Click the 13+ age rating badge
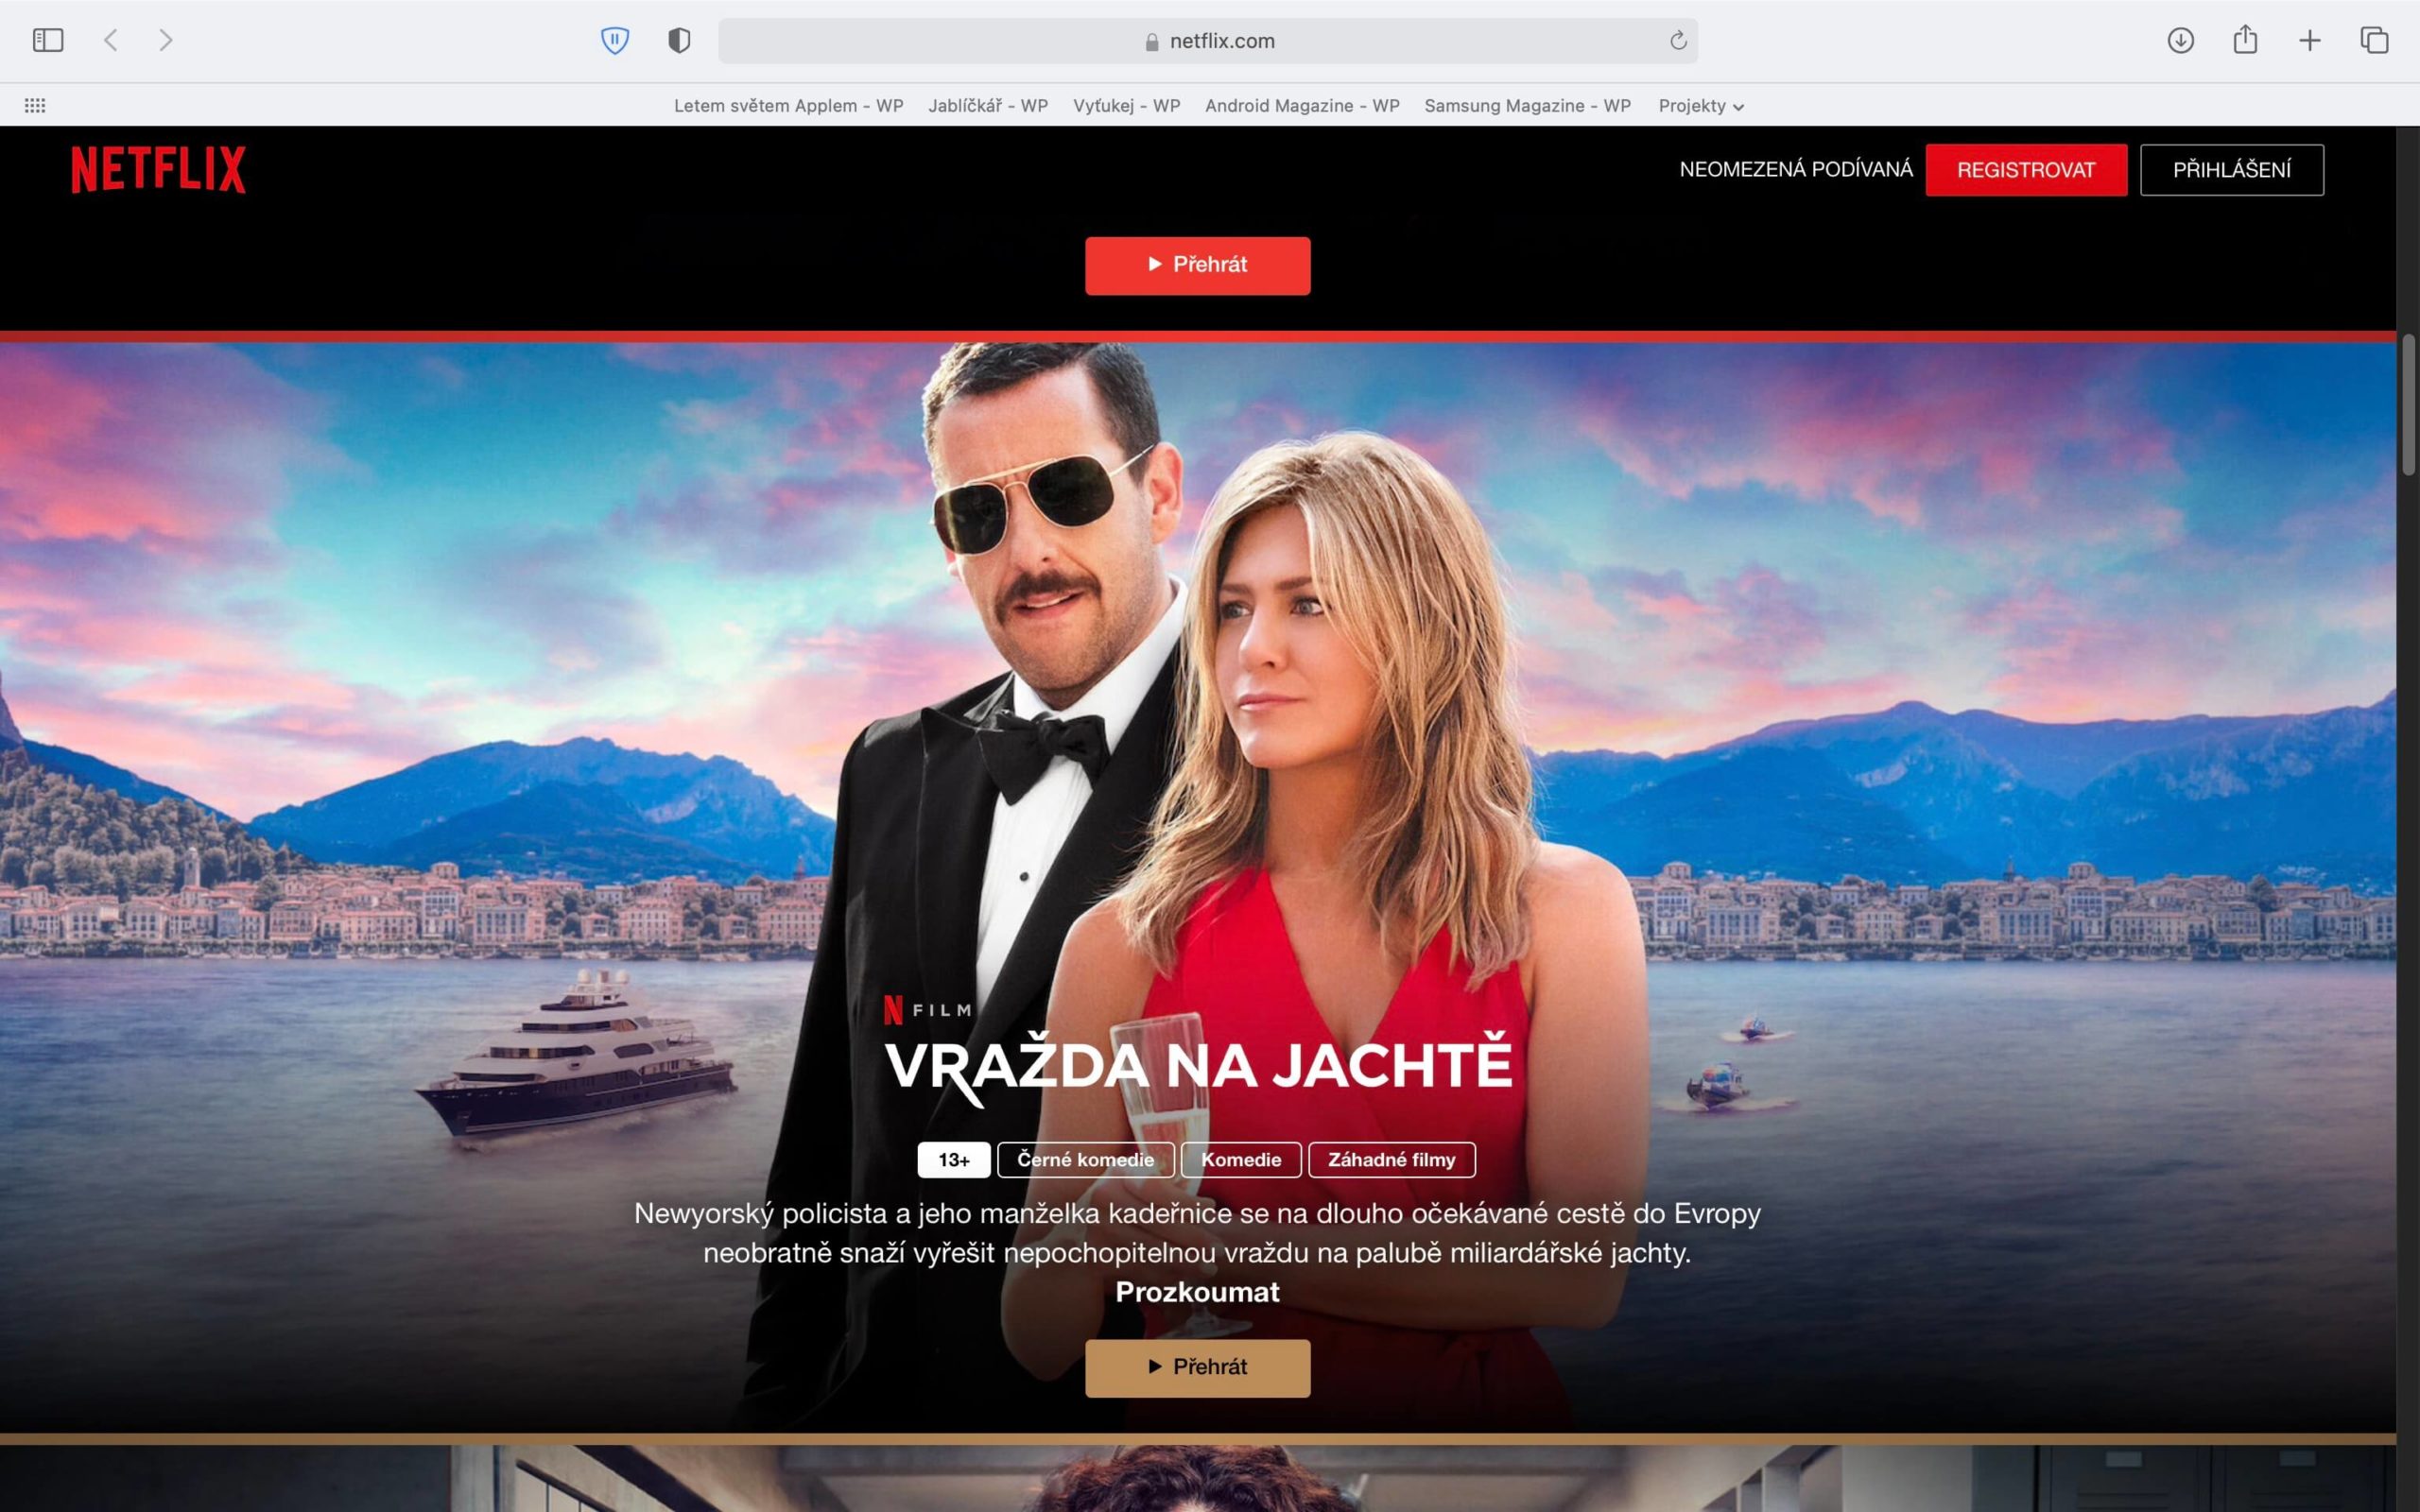 (954, 1160)
